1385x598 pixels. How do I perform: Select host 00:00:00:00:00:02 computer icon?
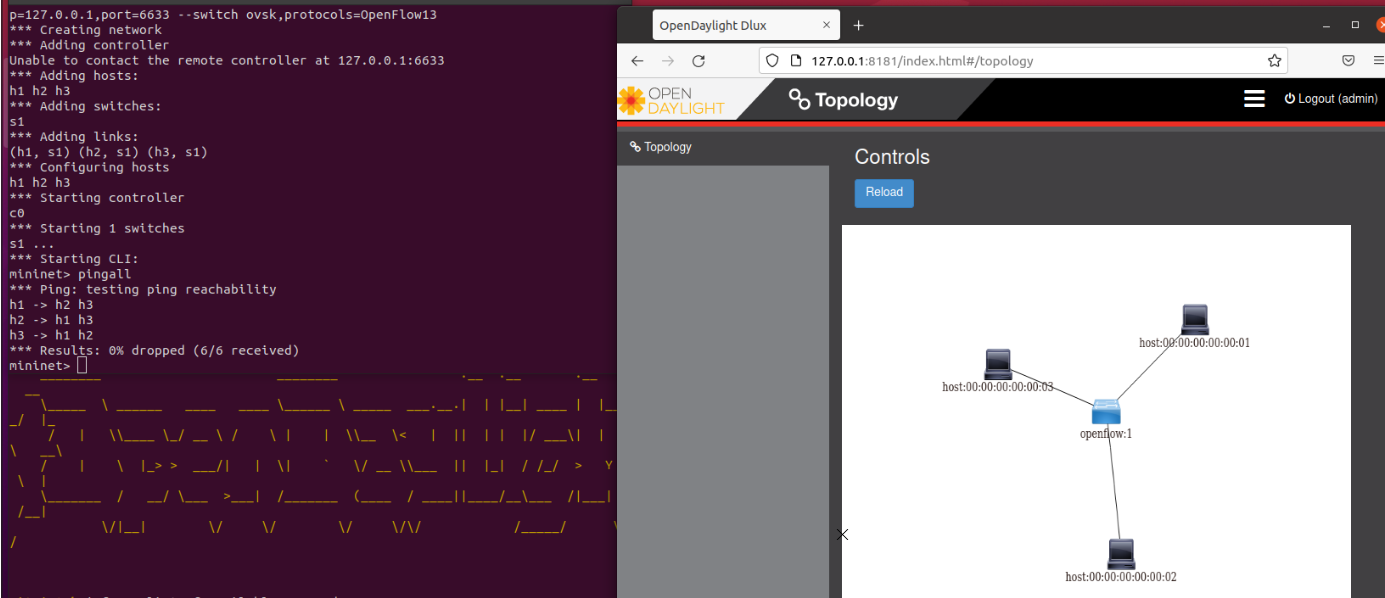pyautogui.click(x=1121, y=554)
